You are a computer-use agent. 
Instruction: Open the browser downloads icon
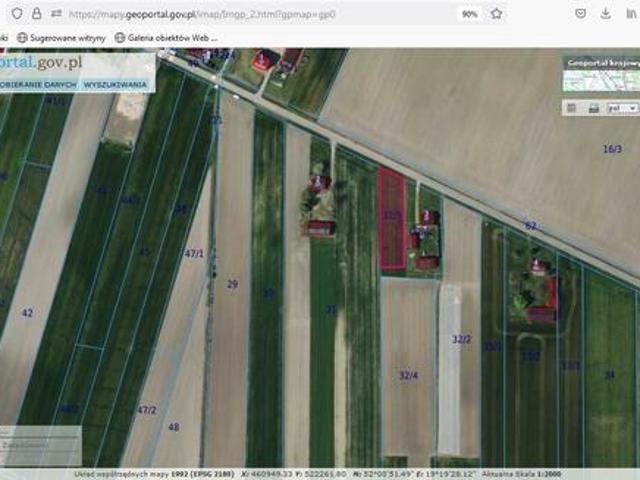click(606, 14)
